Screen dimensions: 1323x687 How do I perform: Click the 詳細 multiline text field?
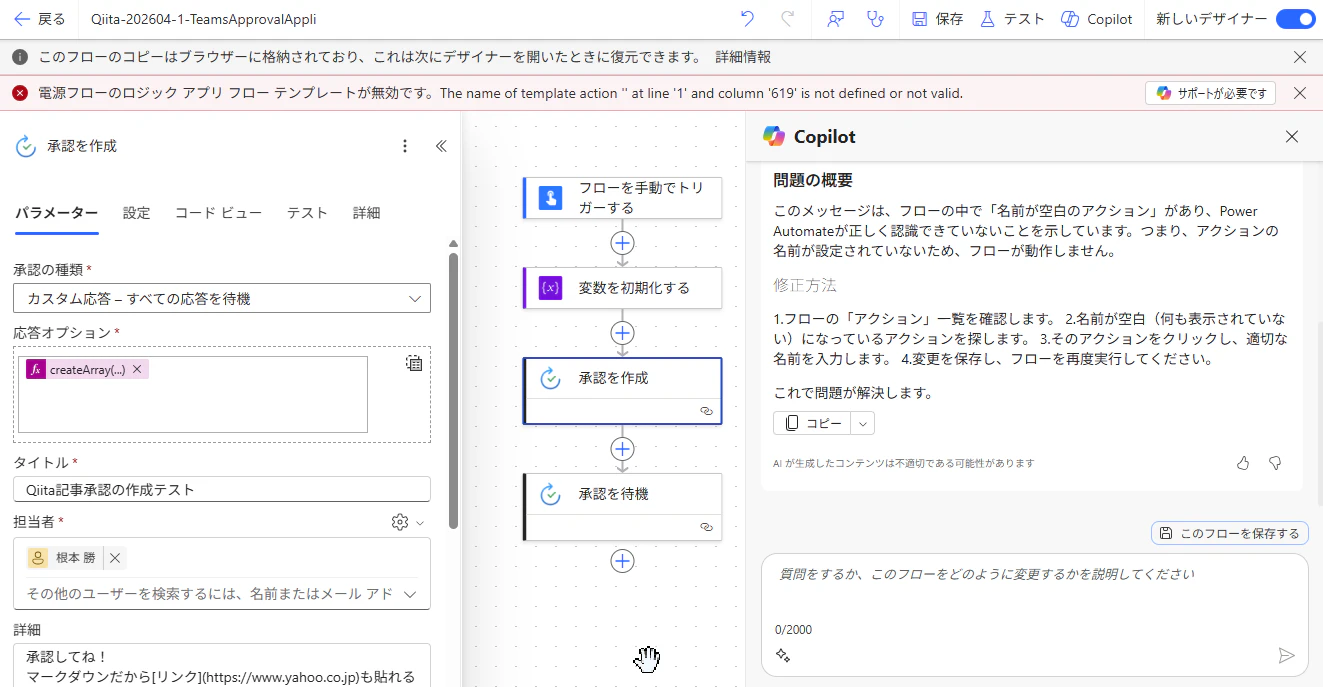[222, 666]
